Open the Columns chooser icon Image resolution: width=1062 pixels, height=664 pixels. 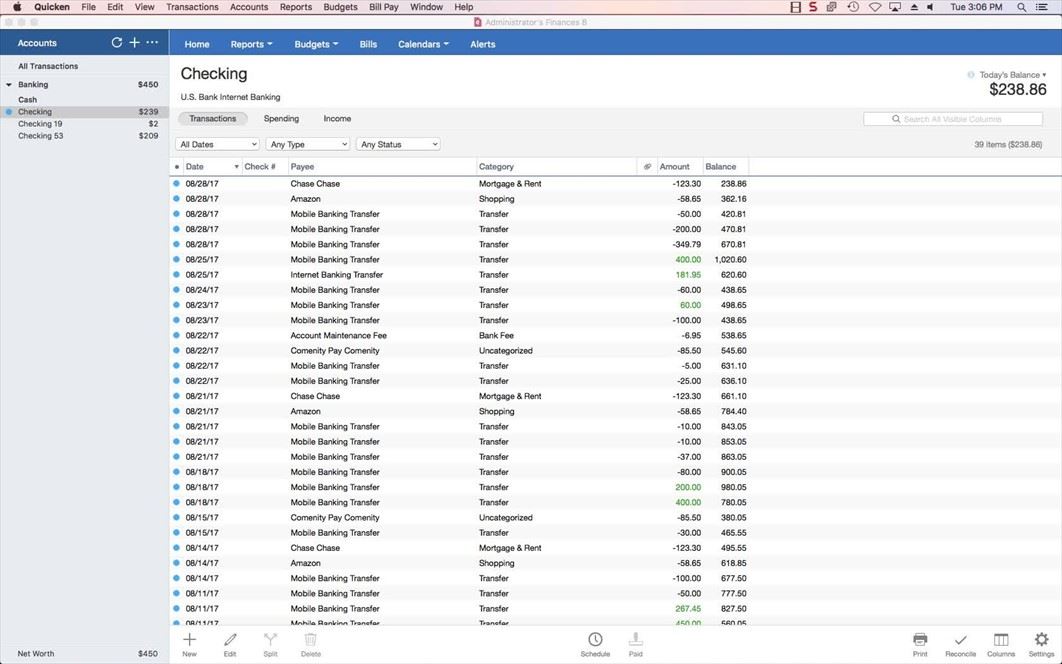[1001, 640]
